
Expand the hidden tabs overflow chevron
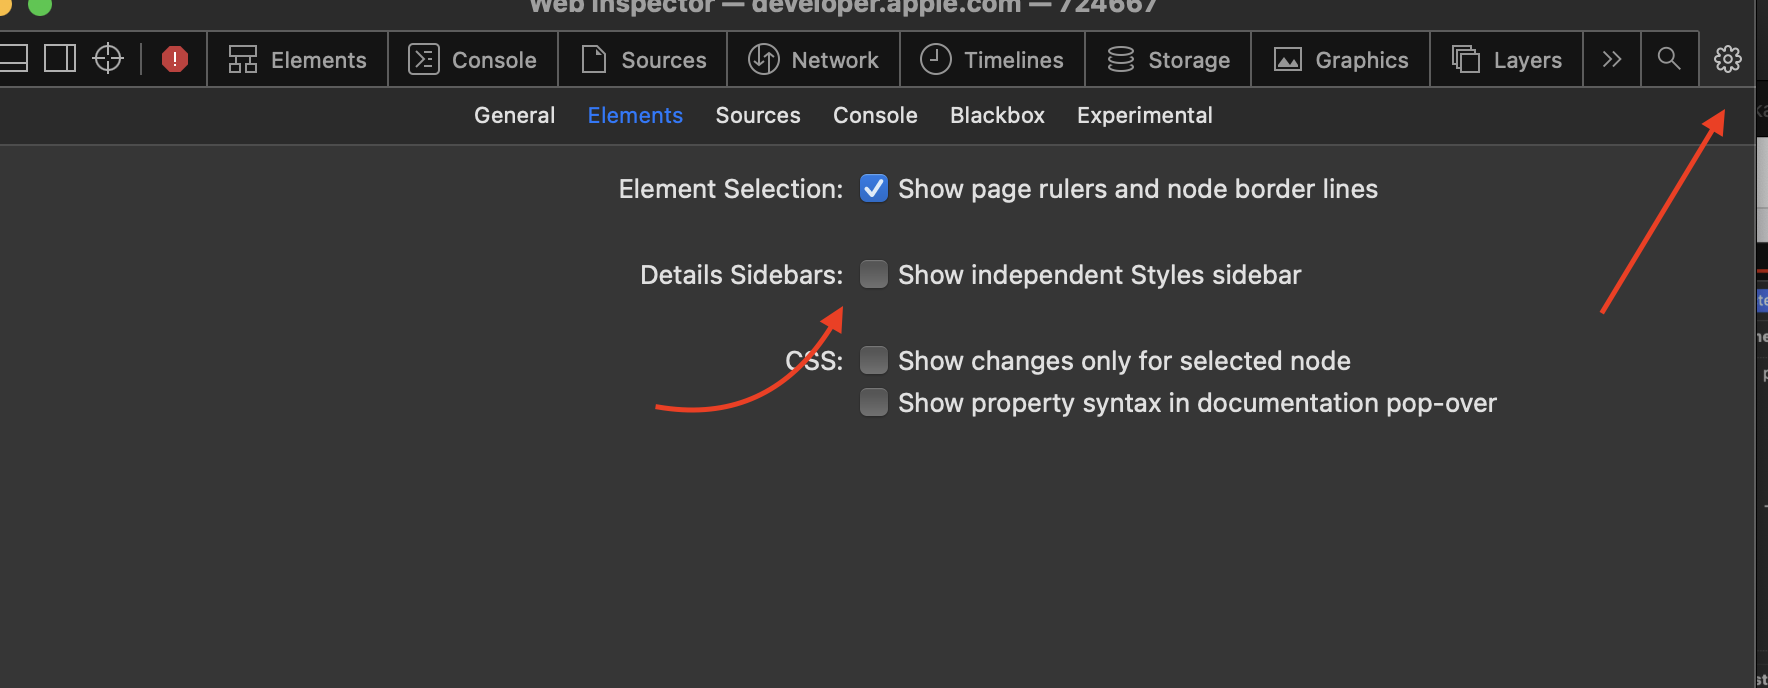(x=1611, y=59)
